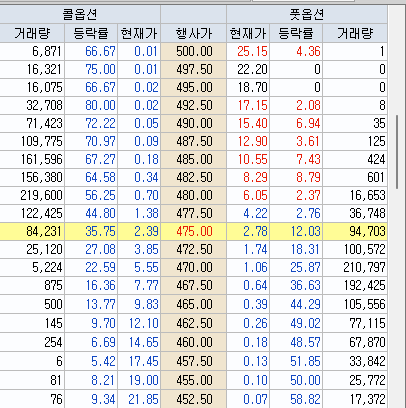
Task: Select strike price 487.50 cell
Action: pyautogui.click(x=194, y=142)
